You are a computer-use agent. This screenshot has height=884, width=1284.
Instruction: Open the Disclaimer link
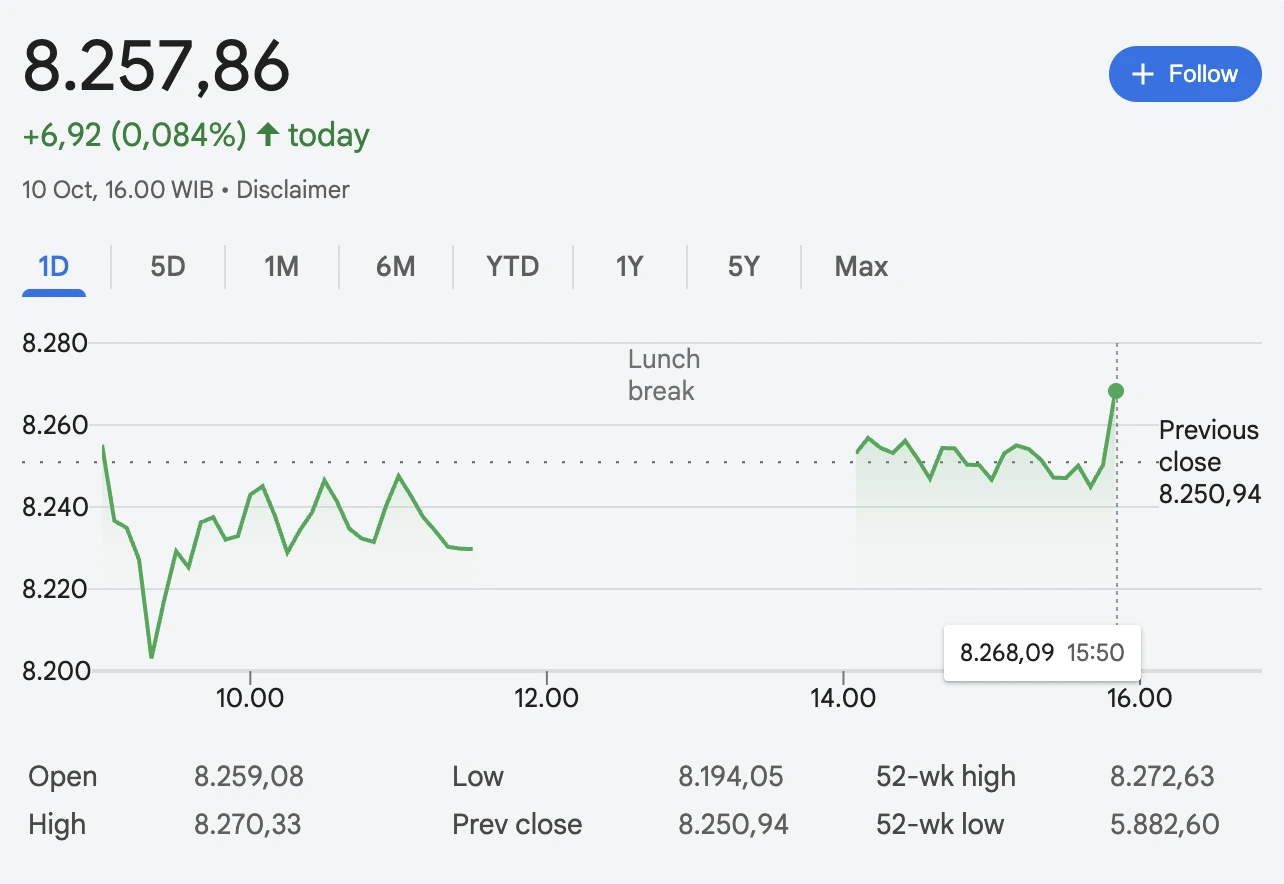coord(293,189)
